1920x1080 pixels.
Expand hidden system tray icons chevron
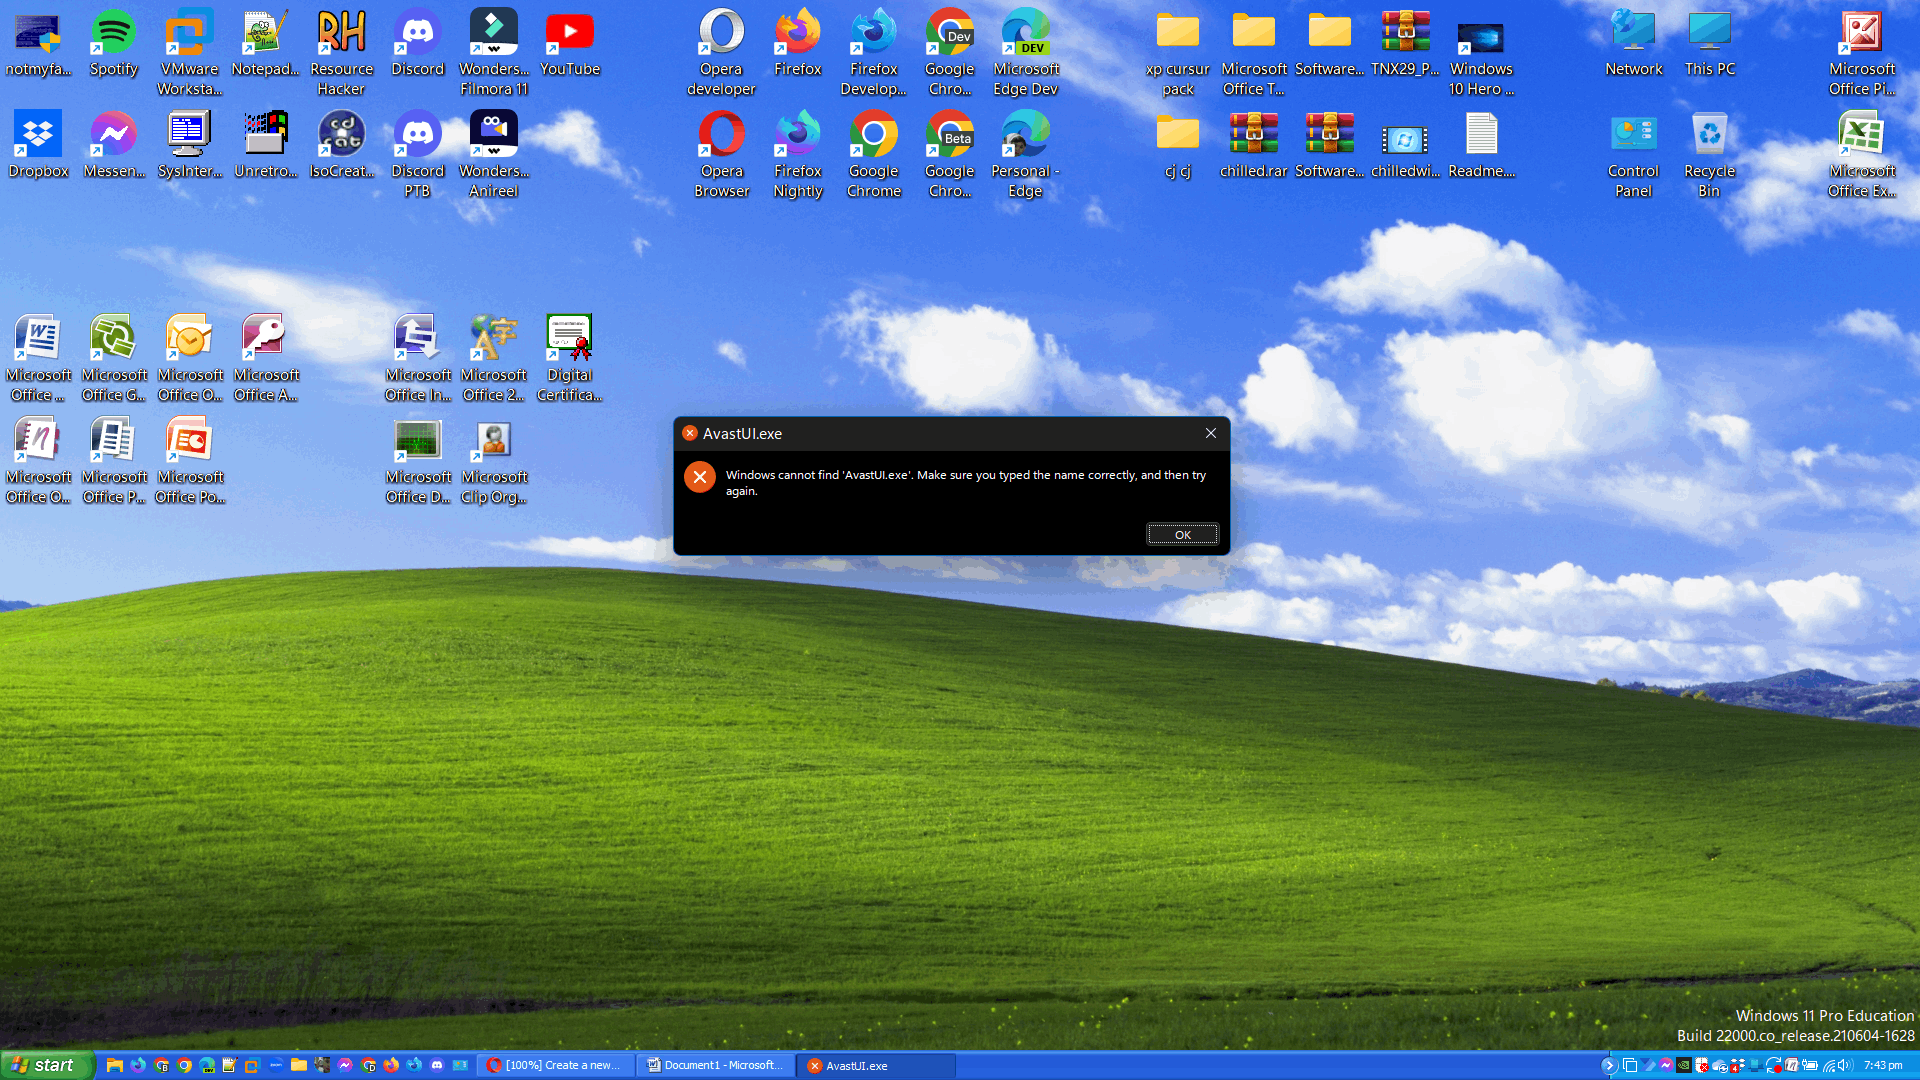point(1609,1066)
